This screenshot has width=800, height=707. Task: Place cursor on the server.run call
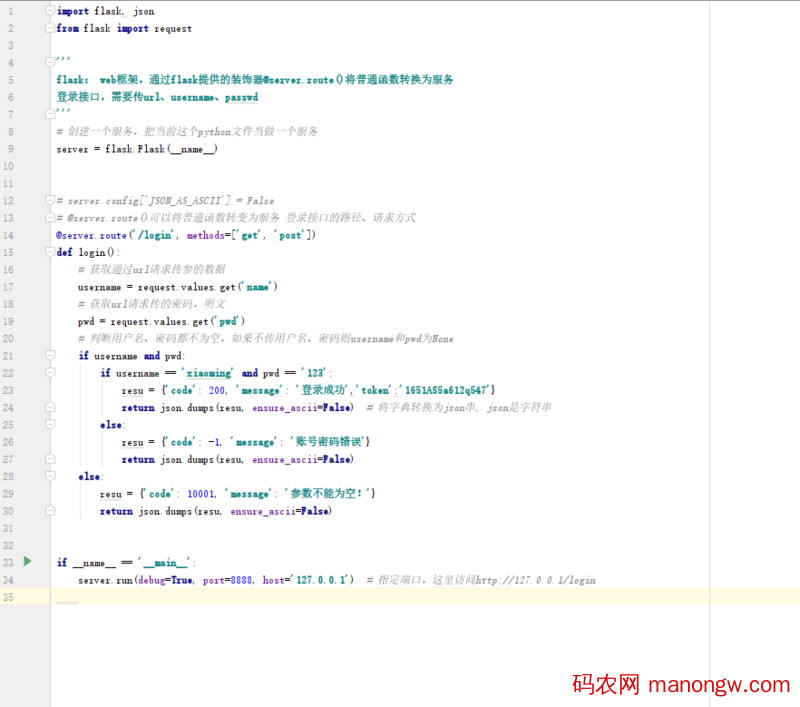pyautogui.click(x=105, y=580)
